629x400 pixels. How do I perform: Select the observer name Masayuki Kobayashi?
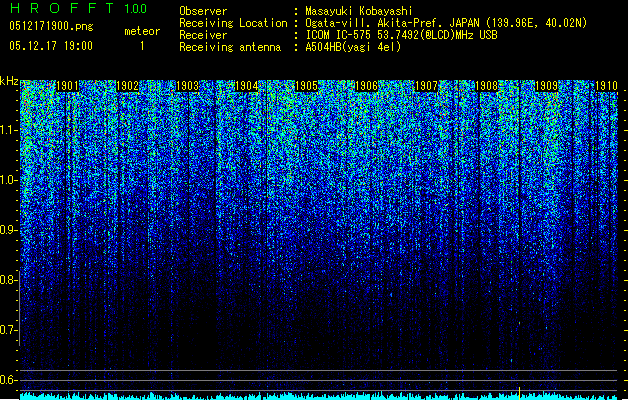(x=359, y=11)
